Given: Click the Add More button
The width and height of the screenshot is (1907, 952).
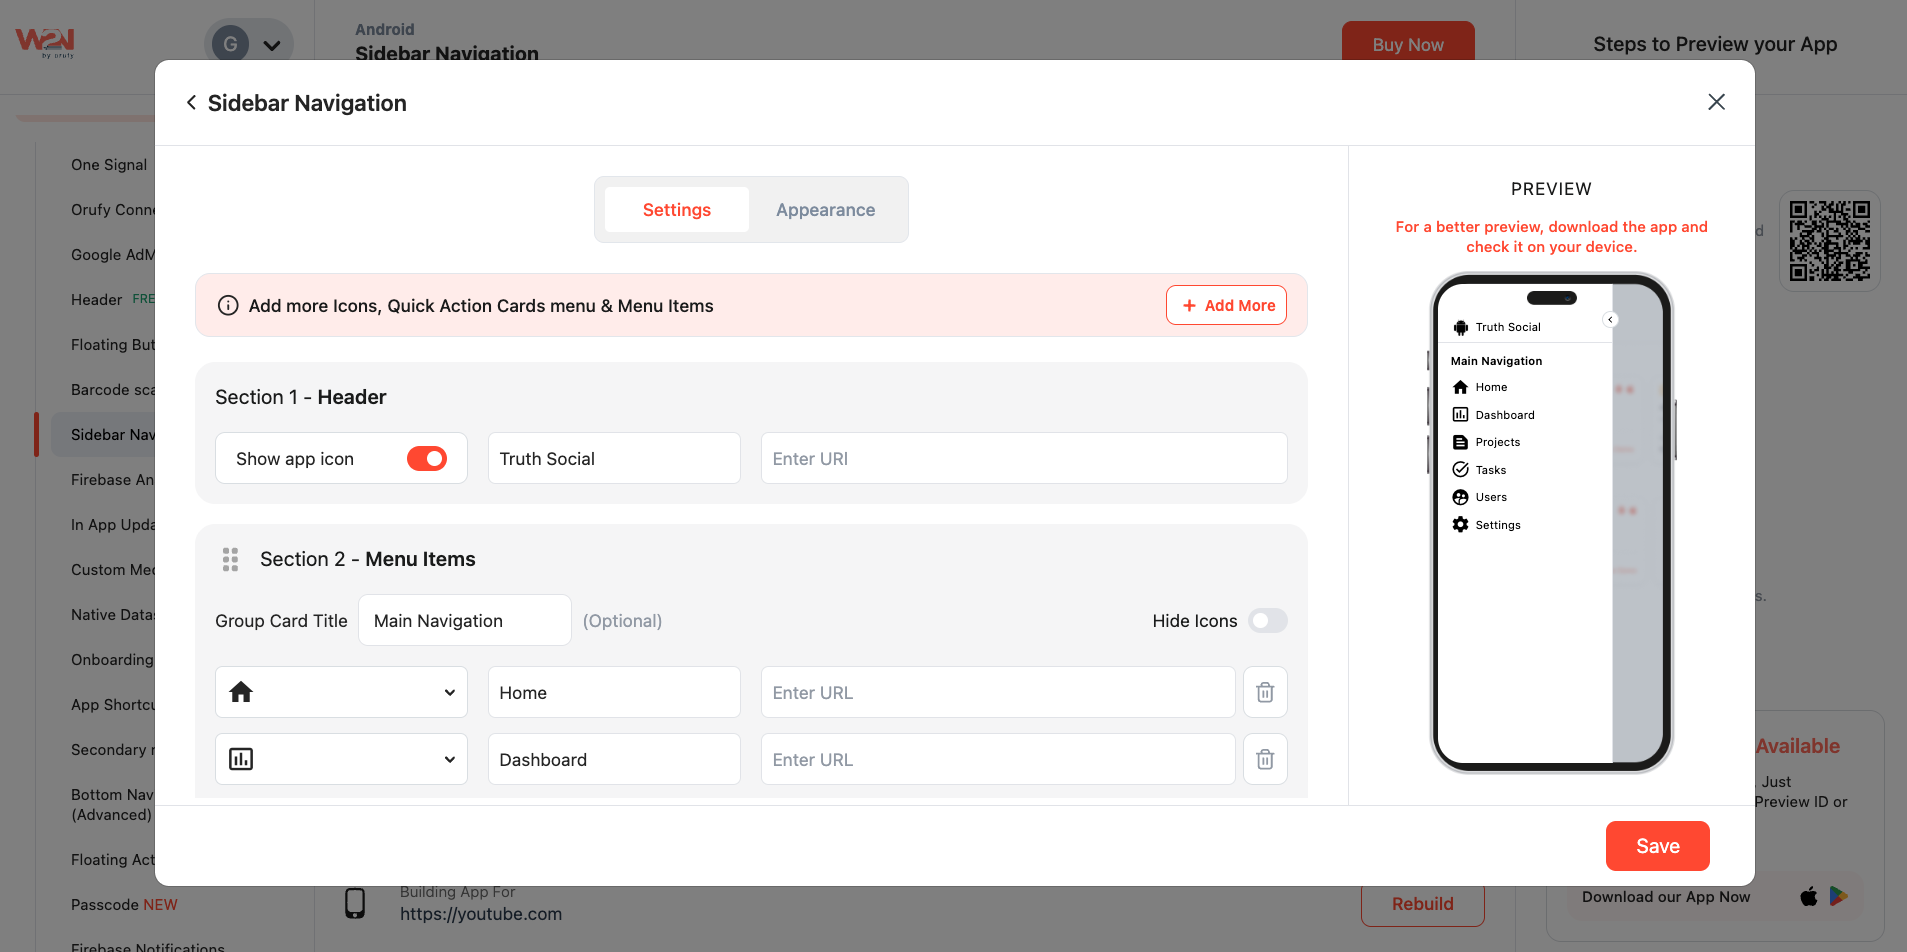Looking at the screenshot, I should pyautogui.click(x=1226, y=306).
